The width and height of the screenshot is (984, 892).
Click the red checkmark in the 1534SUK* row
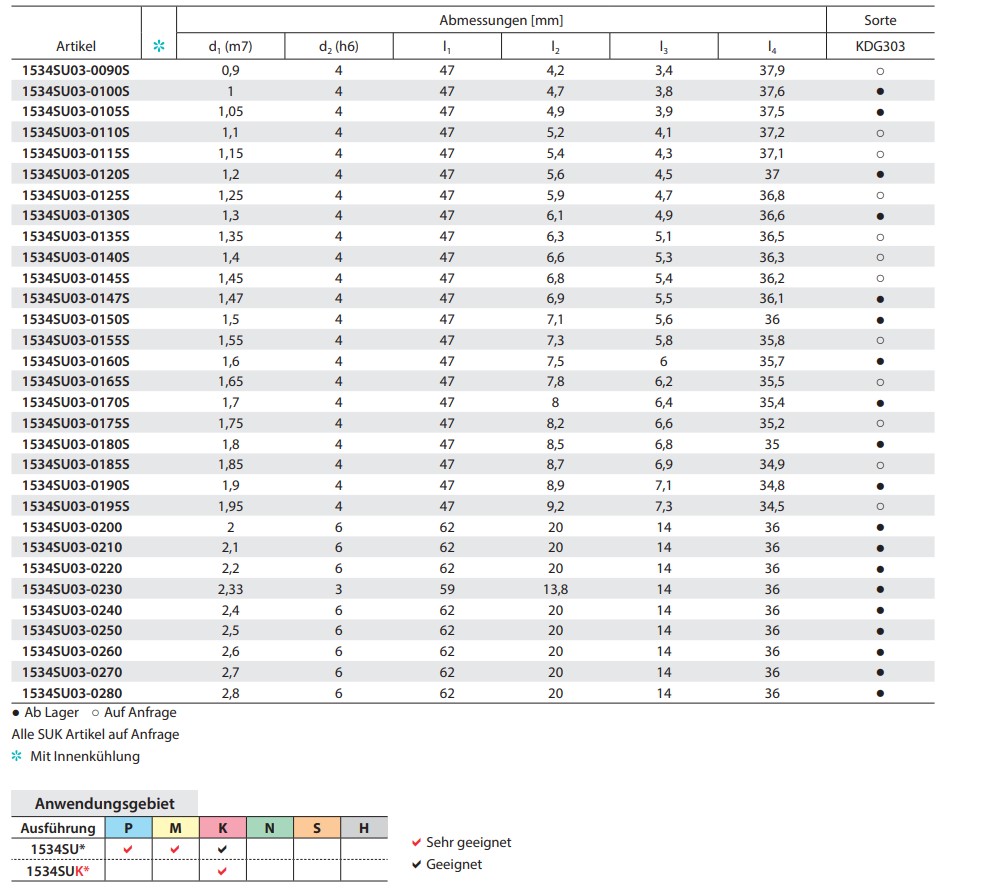pyautogui.click(x=222, y=871)
